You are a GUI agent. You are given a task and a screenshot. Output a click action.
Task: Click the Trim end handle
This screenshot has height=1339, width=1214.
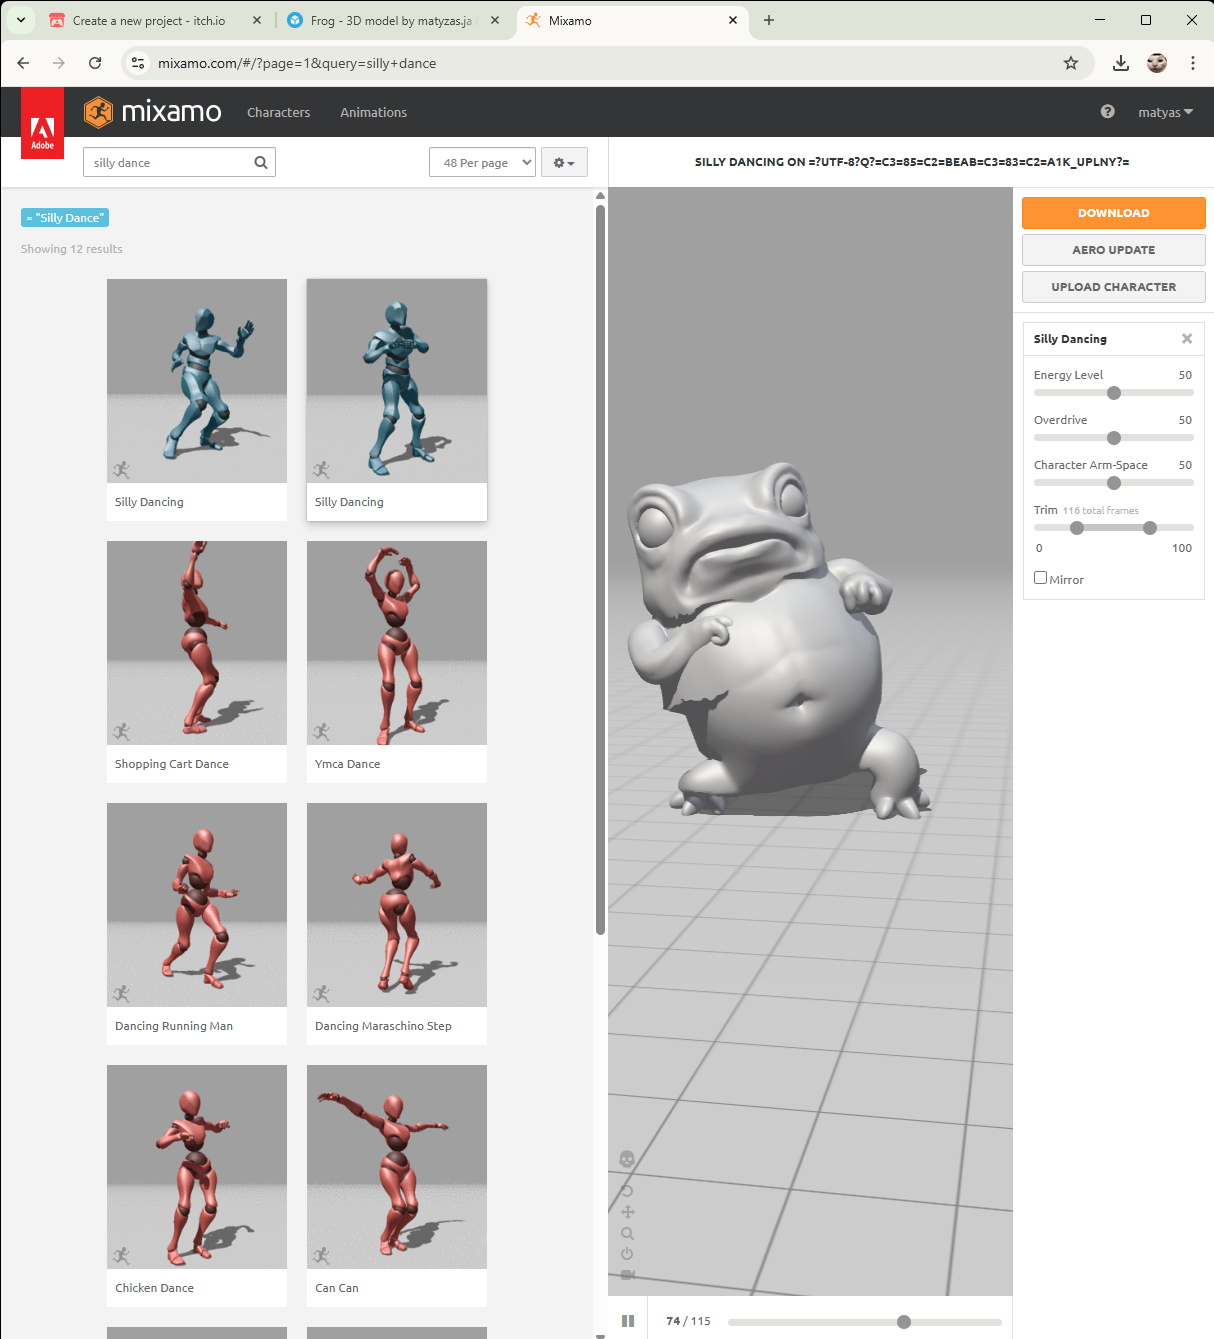tap(1150, 528)
